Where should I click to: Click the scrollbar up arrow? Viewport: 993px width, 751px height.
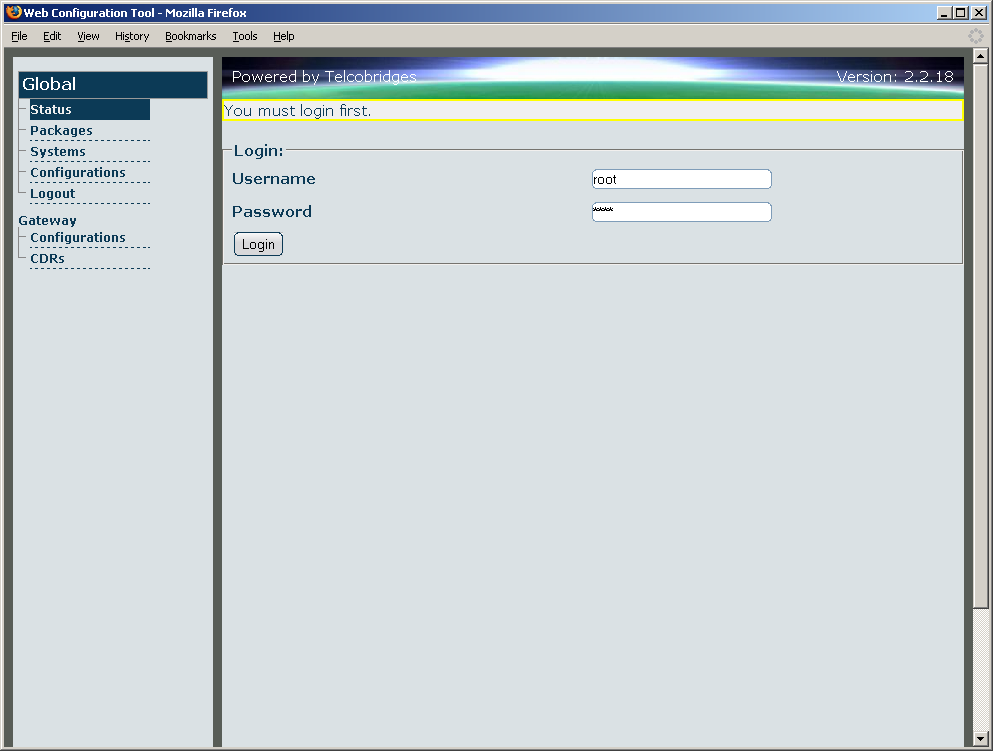pyautogui.click(x=980, y=56)
